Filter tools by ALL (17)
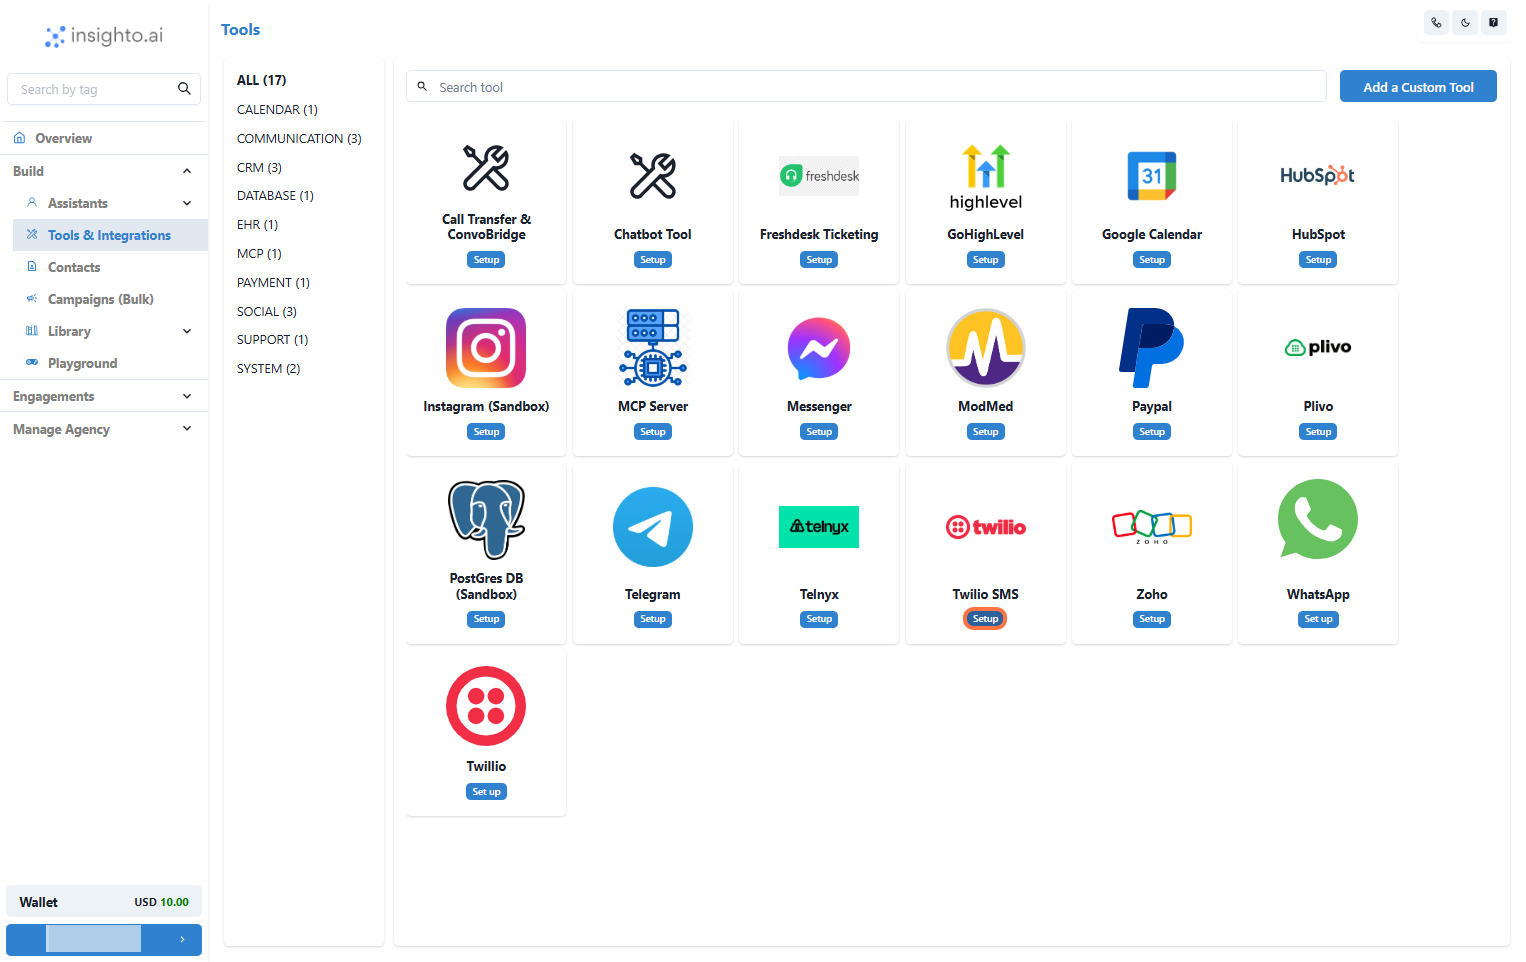1526x962 pixels. click(261, 80)
